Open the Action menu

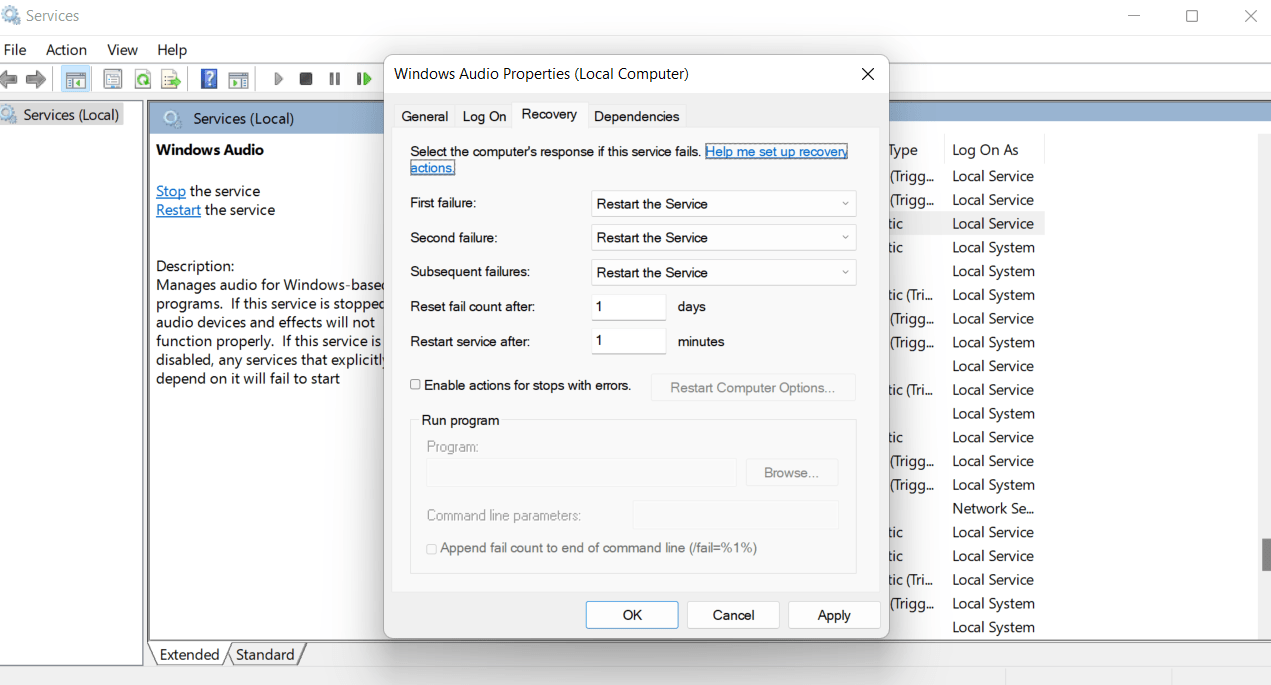(x=66, y=49)
